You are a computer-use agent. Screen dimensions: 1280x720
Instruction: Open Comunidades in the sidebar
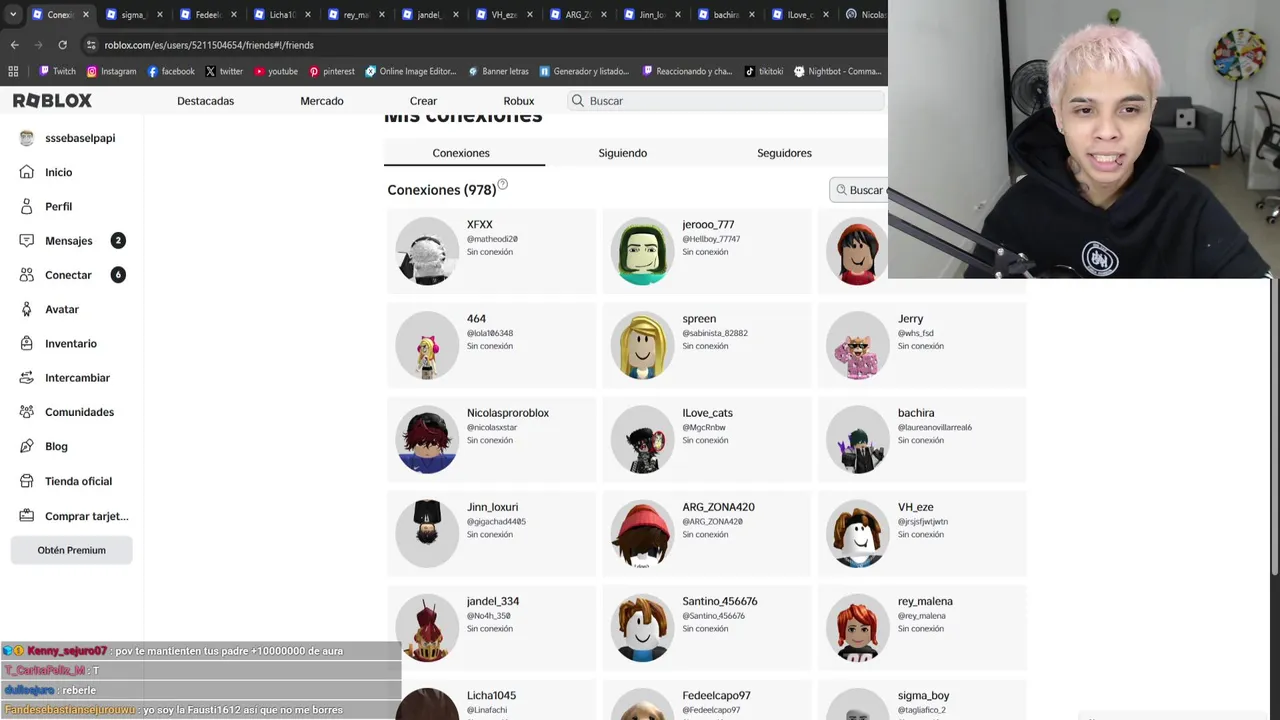click(x=79, y=412)
